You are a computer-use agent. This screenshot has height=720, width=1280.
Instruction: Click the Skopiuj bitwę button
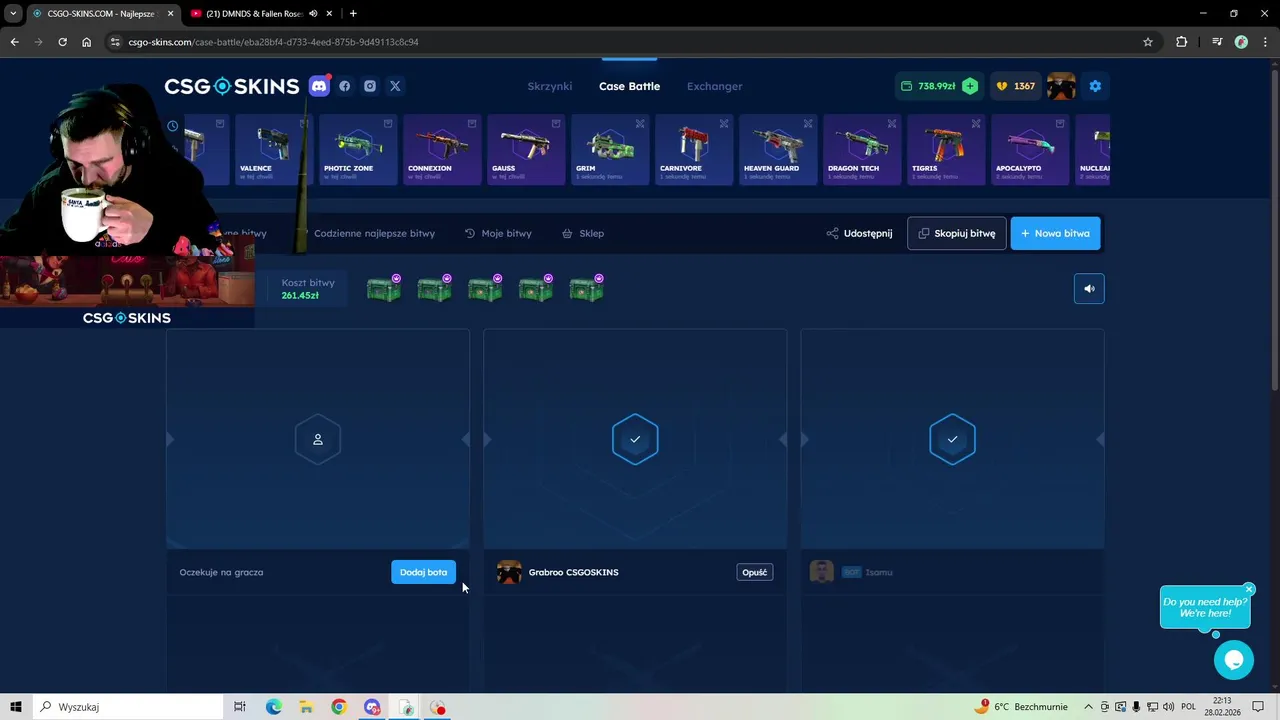click(957, 233)
